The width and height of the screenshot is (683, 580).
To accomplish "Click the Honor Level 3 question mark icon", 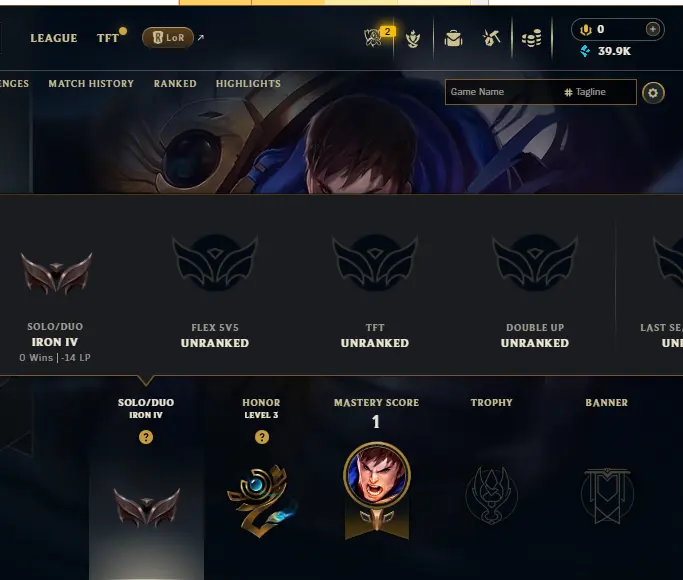I will 262,437.
